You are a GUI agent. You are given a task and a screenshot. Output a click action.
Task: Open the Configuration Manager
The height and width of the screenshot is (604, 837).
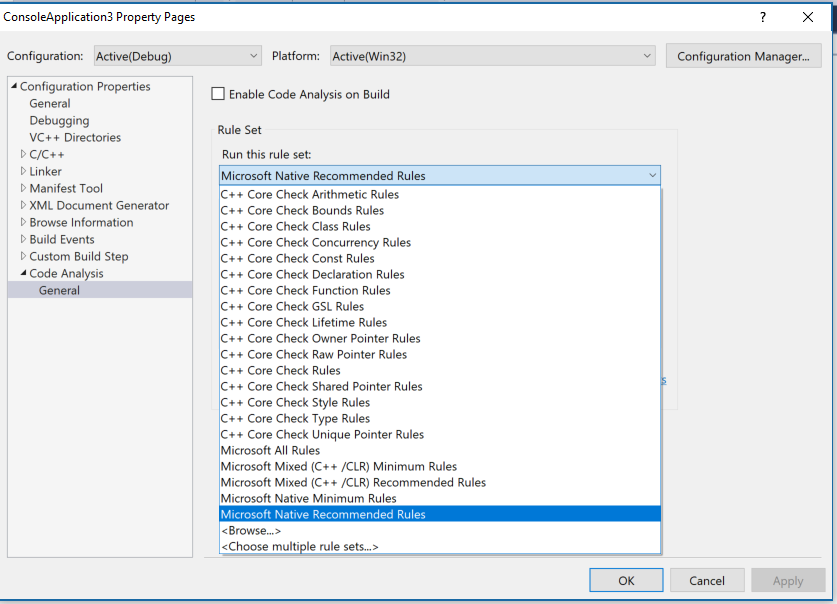[x=743, y=56]
